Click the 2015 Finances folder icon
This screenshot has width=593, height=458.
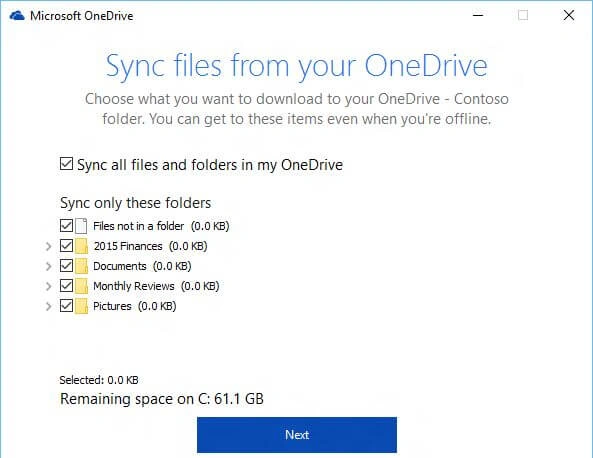(x=81, y=246)
